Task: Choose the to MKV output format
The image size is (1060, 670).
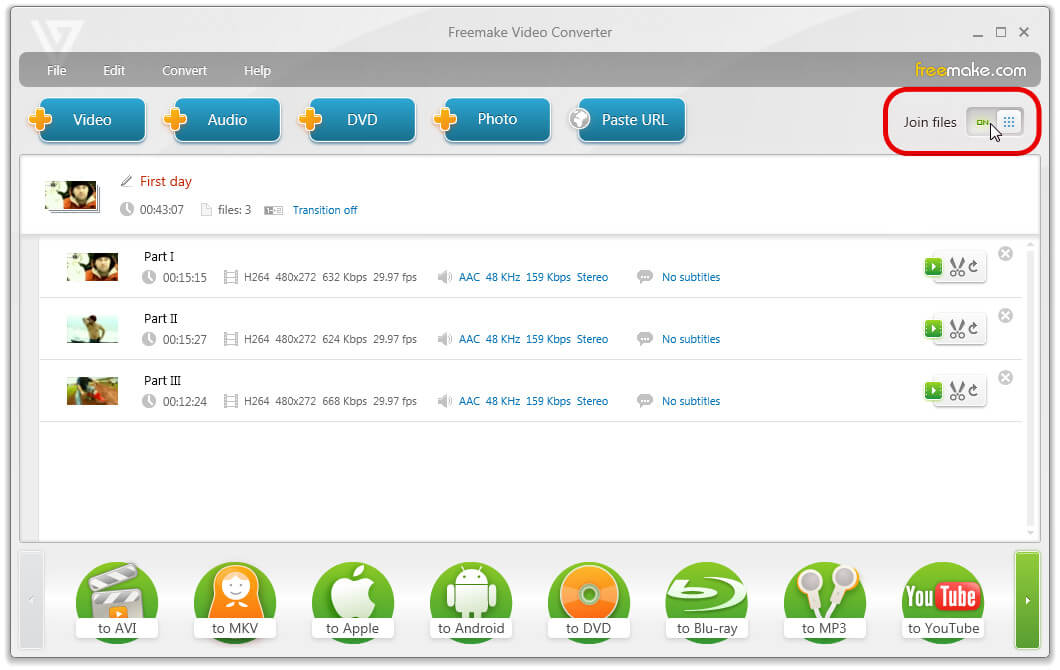Action: [234, 602]
